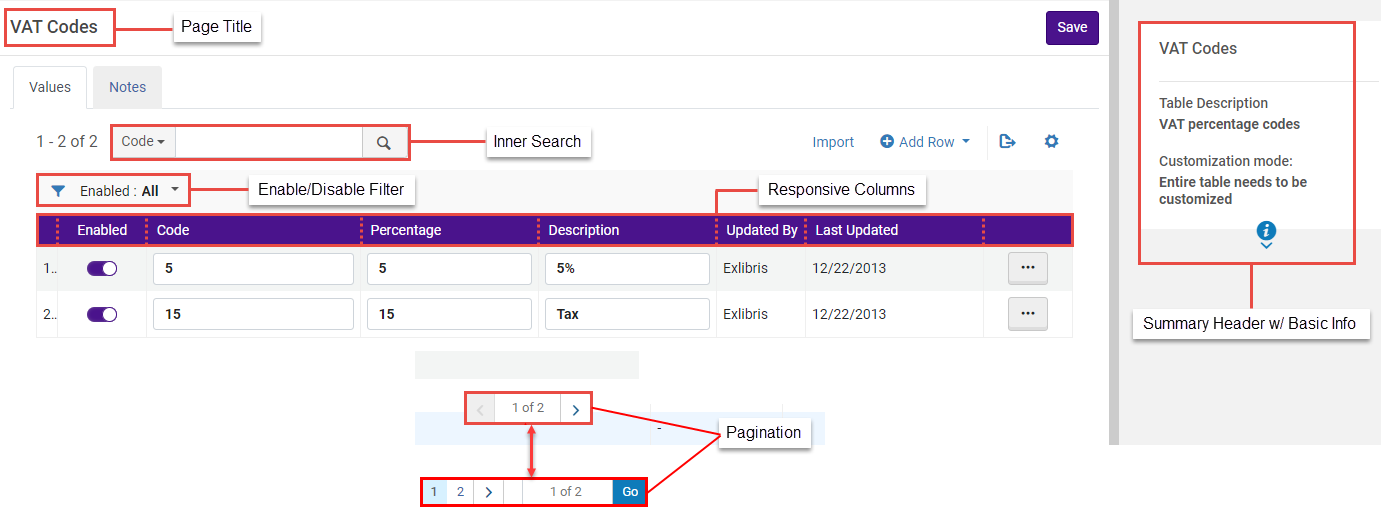1381x516 pixels.
Task: Click the 1 - 2 of 2 record count
Action: tap(67, 142)
